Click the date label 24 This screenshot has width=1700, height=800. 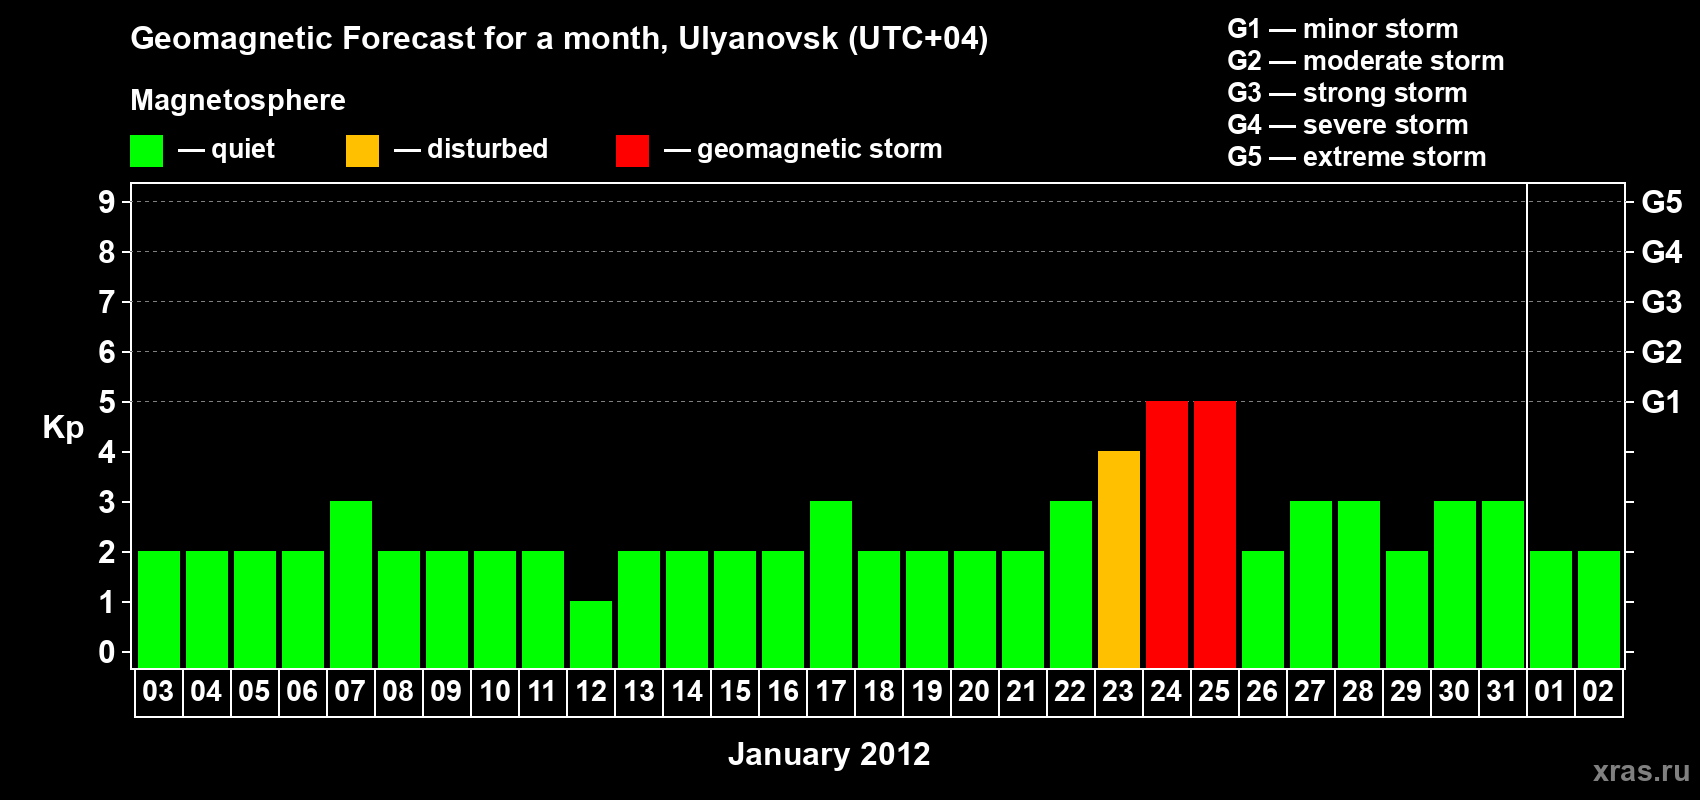click(x=1166, y=691)
